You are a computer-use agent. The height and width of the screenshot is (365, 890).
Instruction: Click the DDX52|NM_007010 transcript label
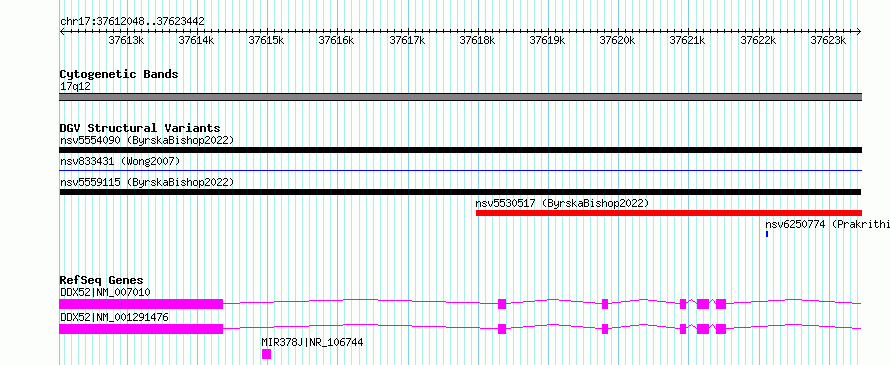pos(105,292)
